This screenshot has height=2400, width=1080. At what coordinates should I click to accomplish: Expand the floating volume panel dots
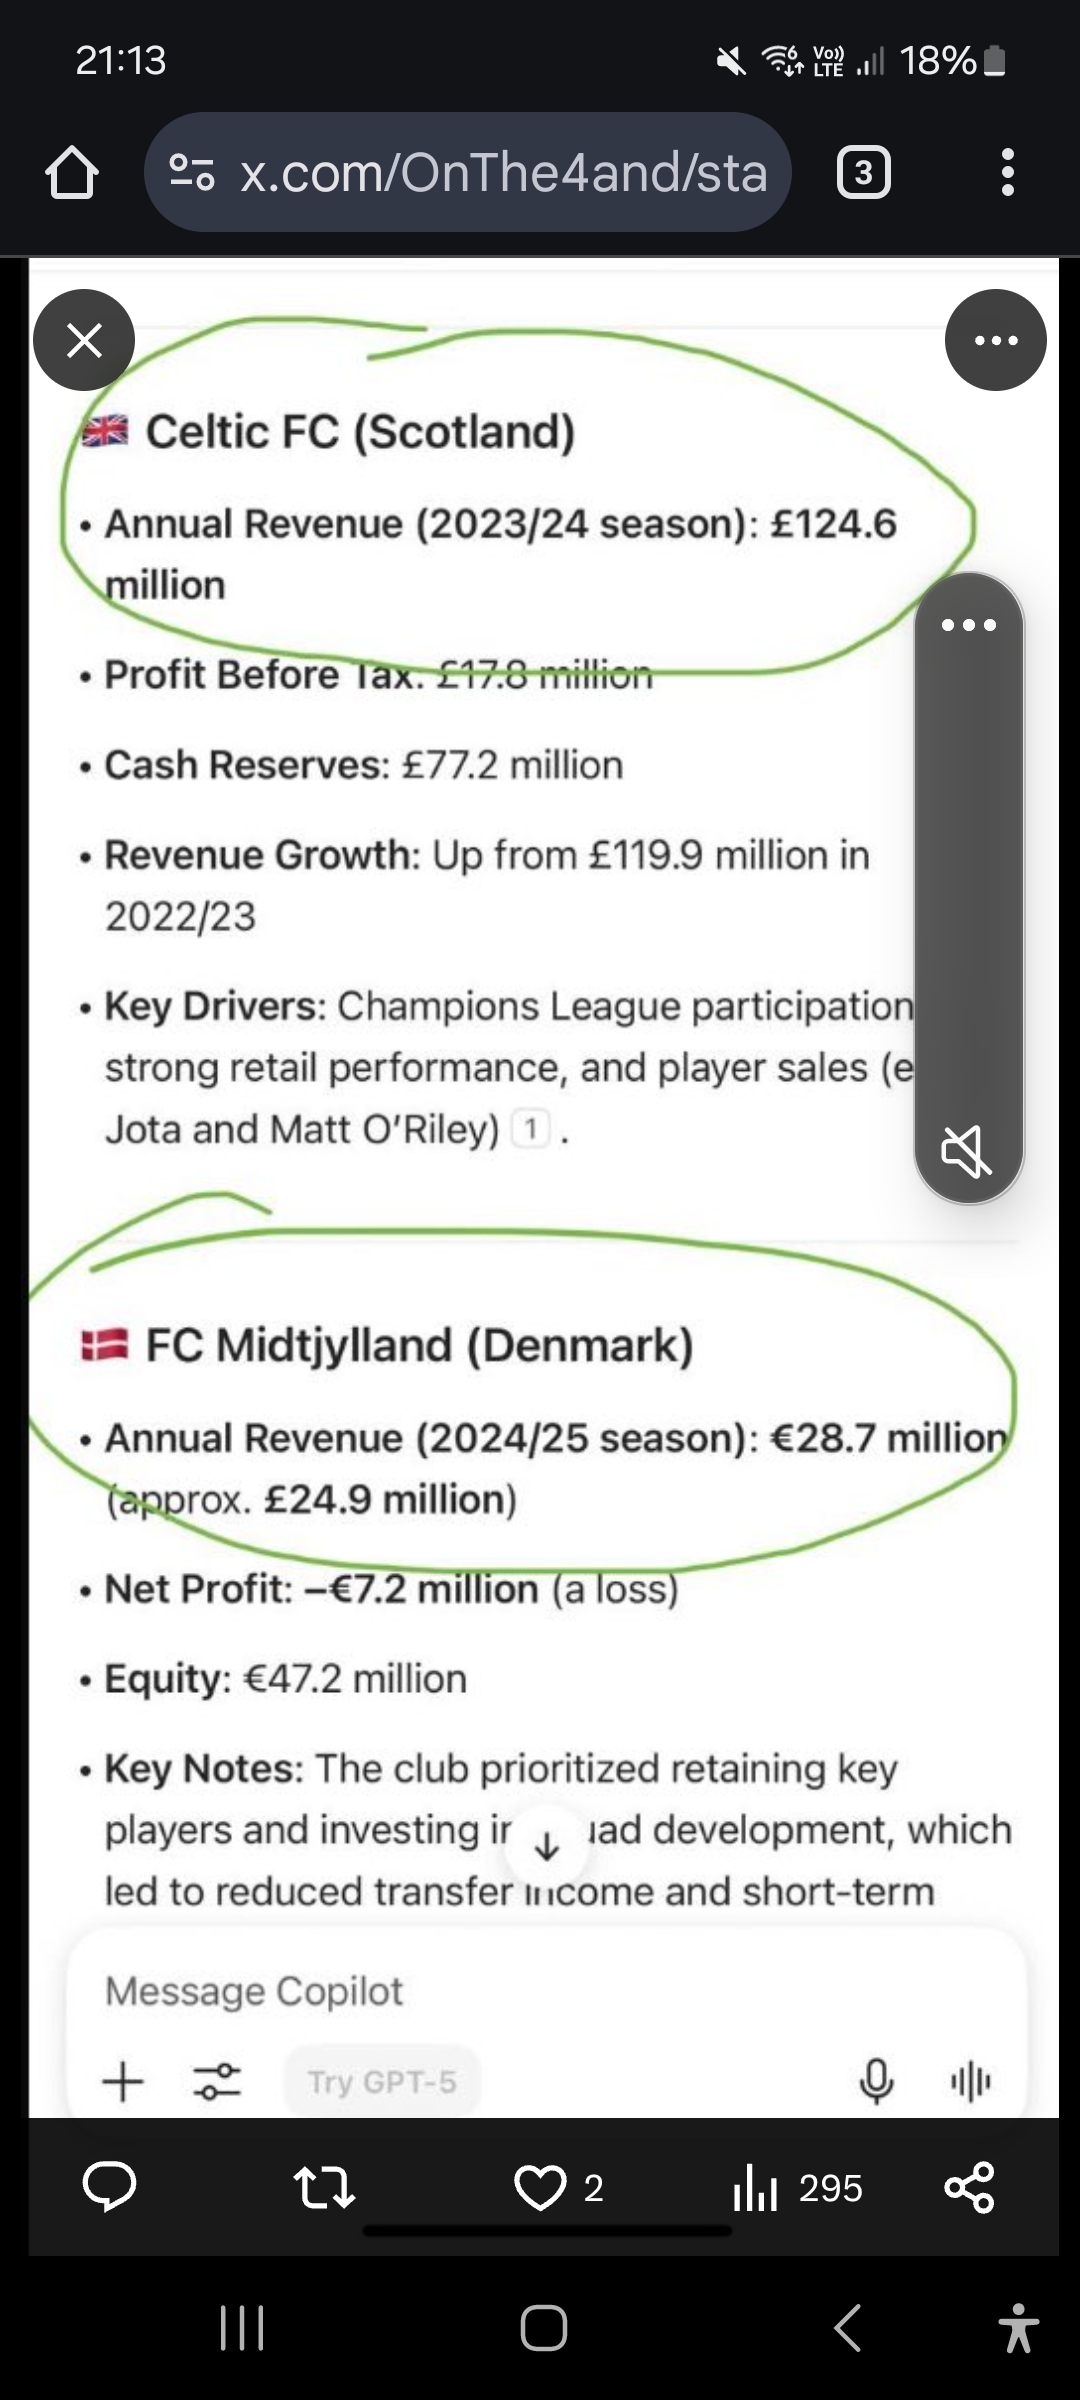pos(968,625)
